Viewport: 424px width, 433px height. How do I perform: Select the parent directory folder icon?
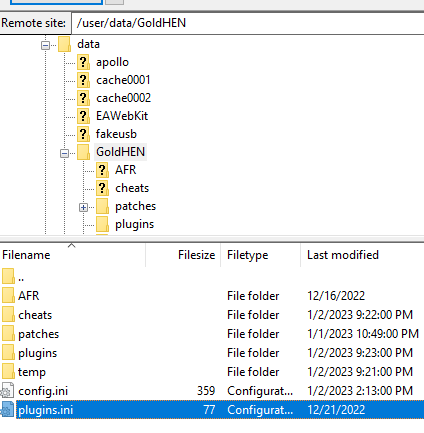tap(8, 277)
